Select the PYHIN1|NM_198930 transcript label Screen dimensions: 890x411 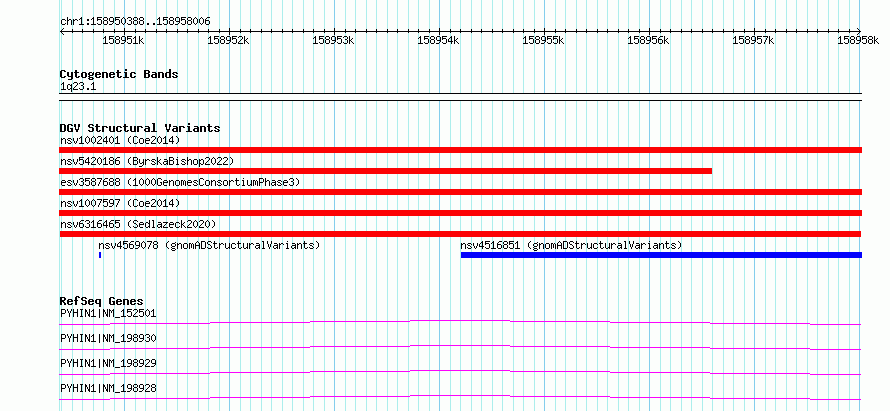[x=108, y=338]
